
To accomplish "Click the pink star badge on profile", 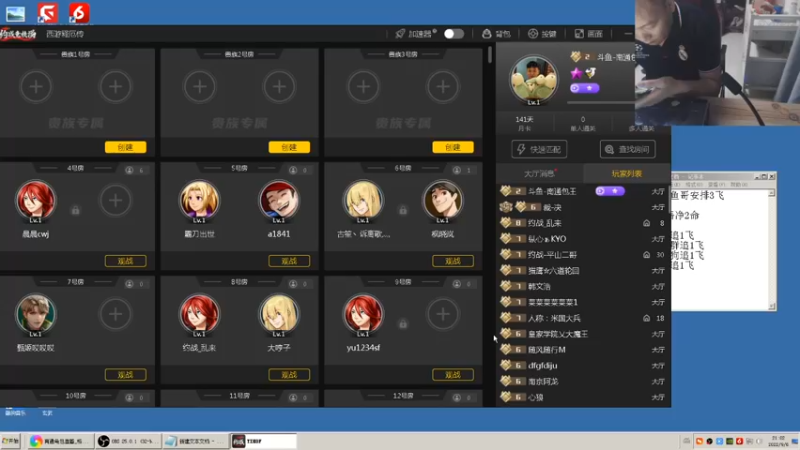I will 577,73.
